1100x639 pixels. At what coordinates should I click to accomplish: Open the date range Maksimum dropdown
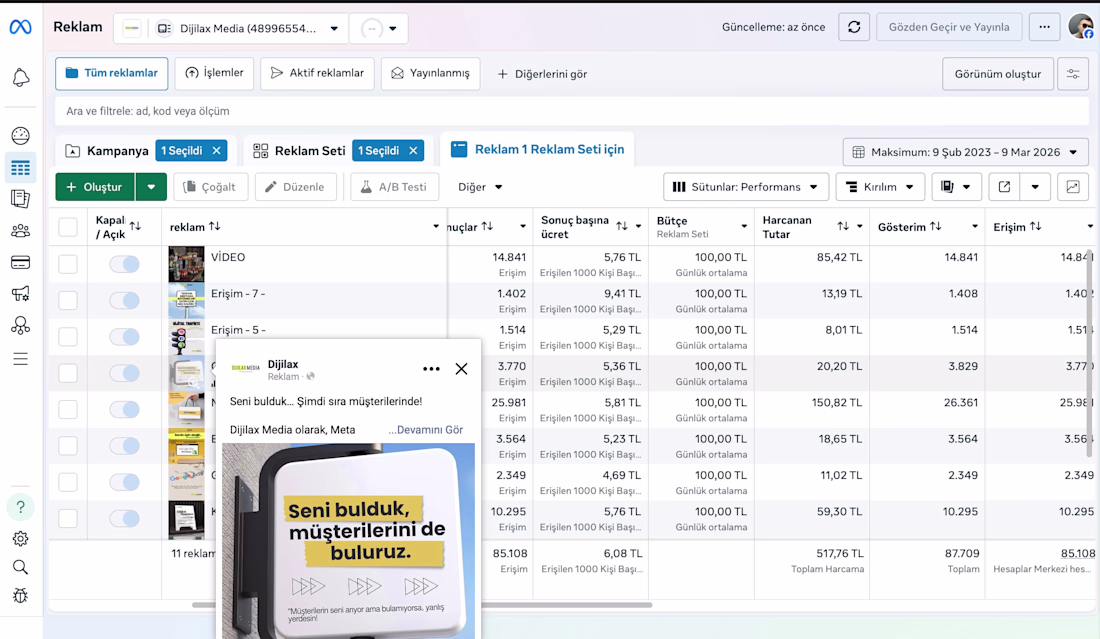click(x=965, y=152)
